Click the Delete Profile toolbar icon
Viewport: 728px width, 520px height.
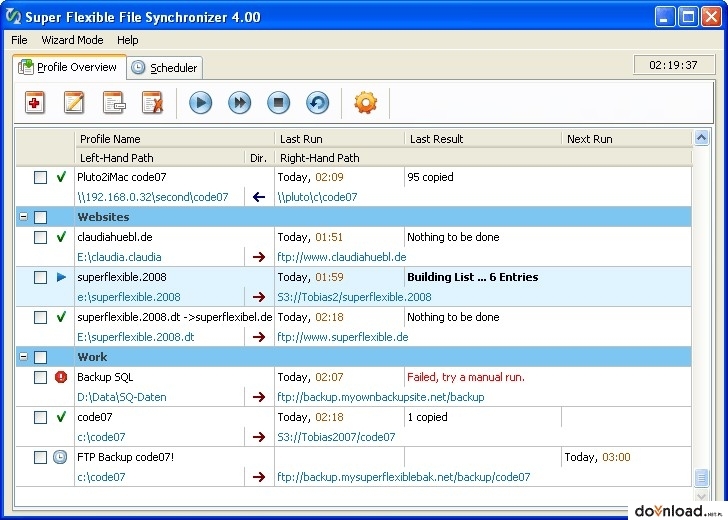point(152,103)
